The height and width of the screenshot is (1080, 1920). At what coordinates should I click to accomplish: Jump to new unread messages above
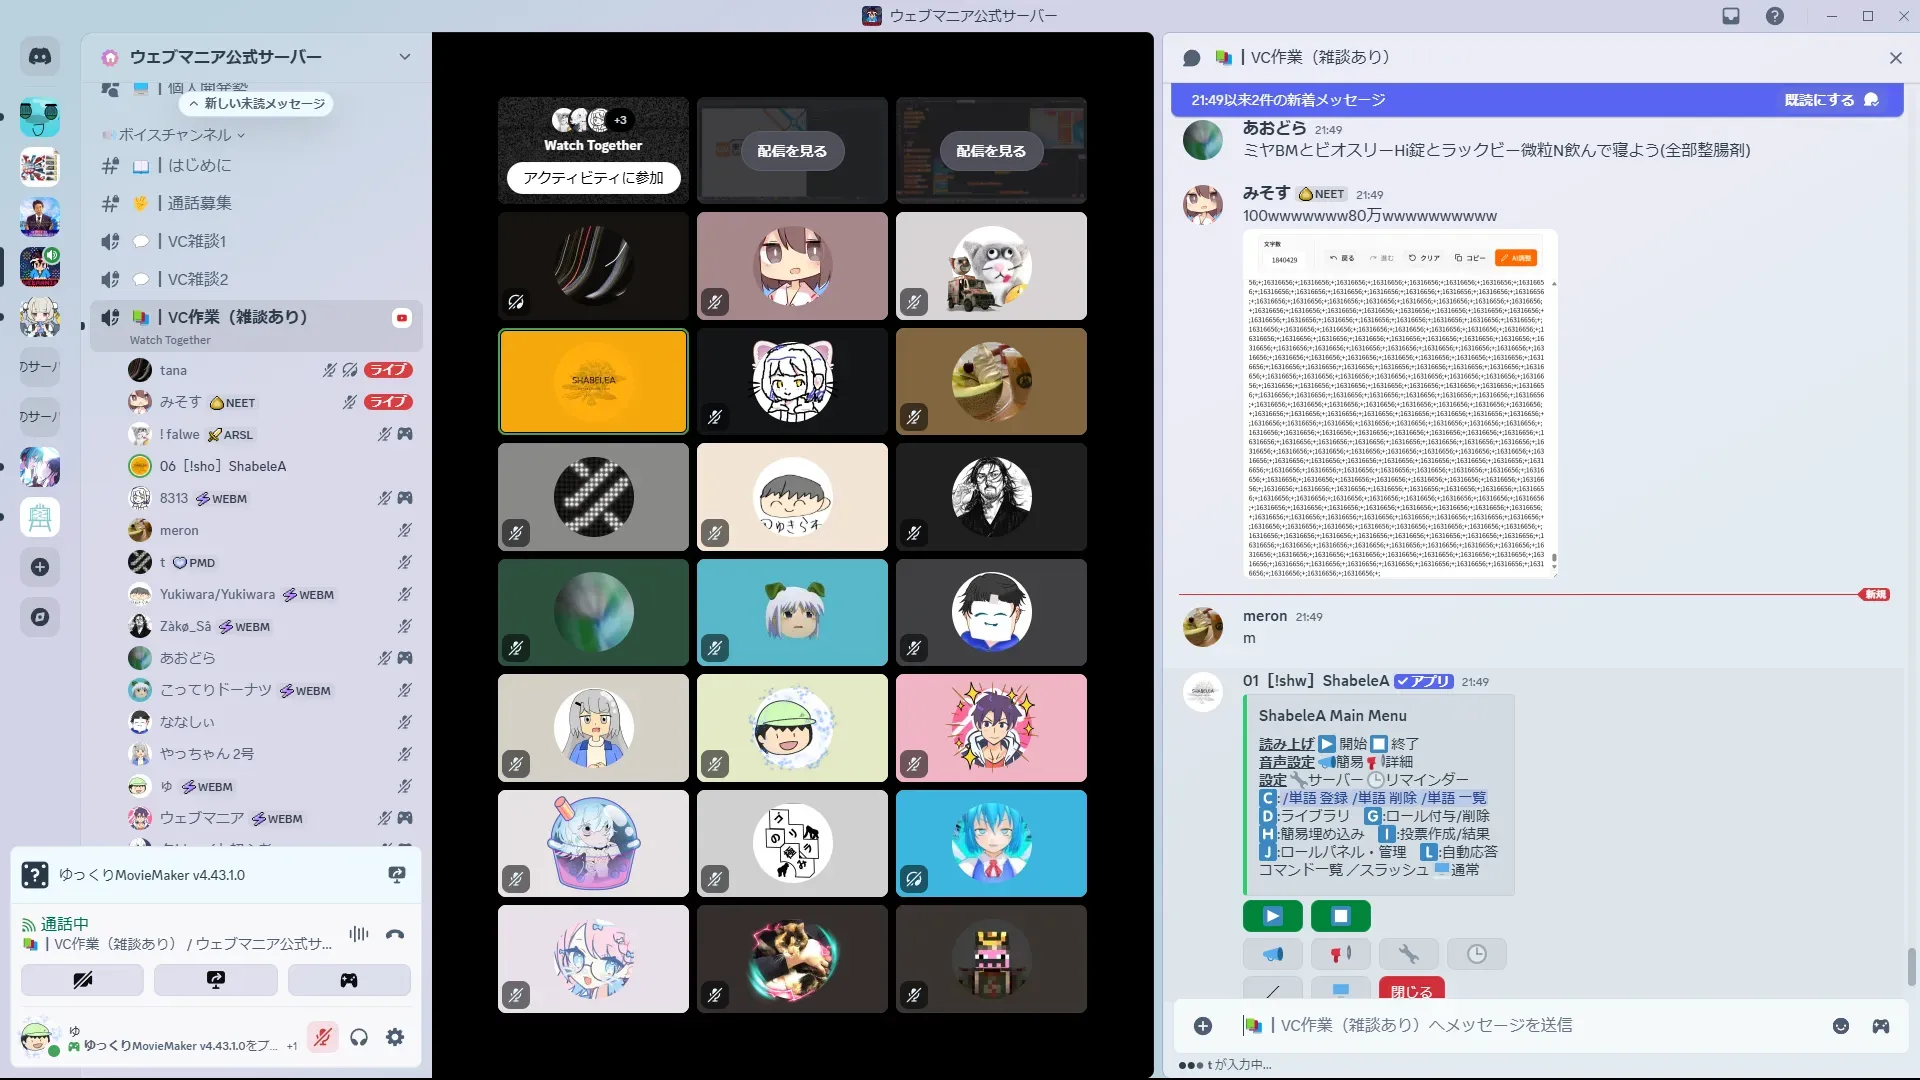[x=258, y=104]
